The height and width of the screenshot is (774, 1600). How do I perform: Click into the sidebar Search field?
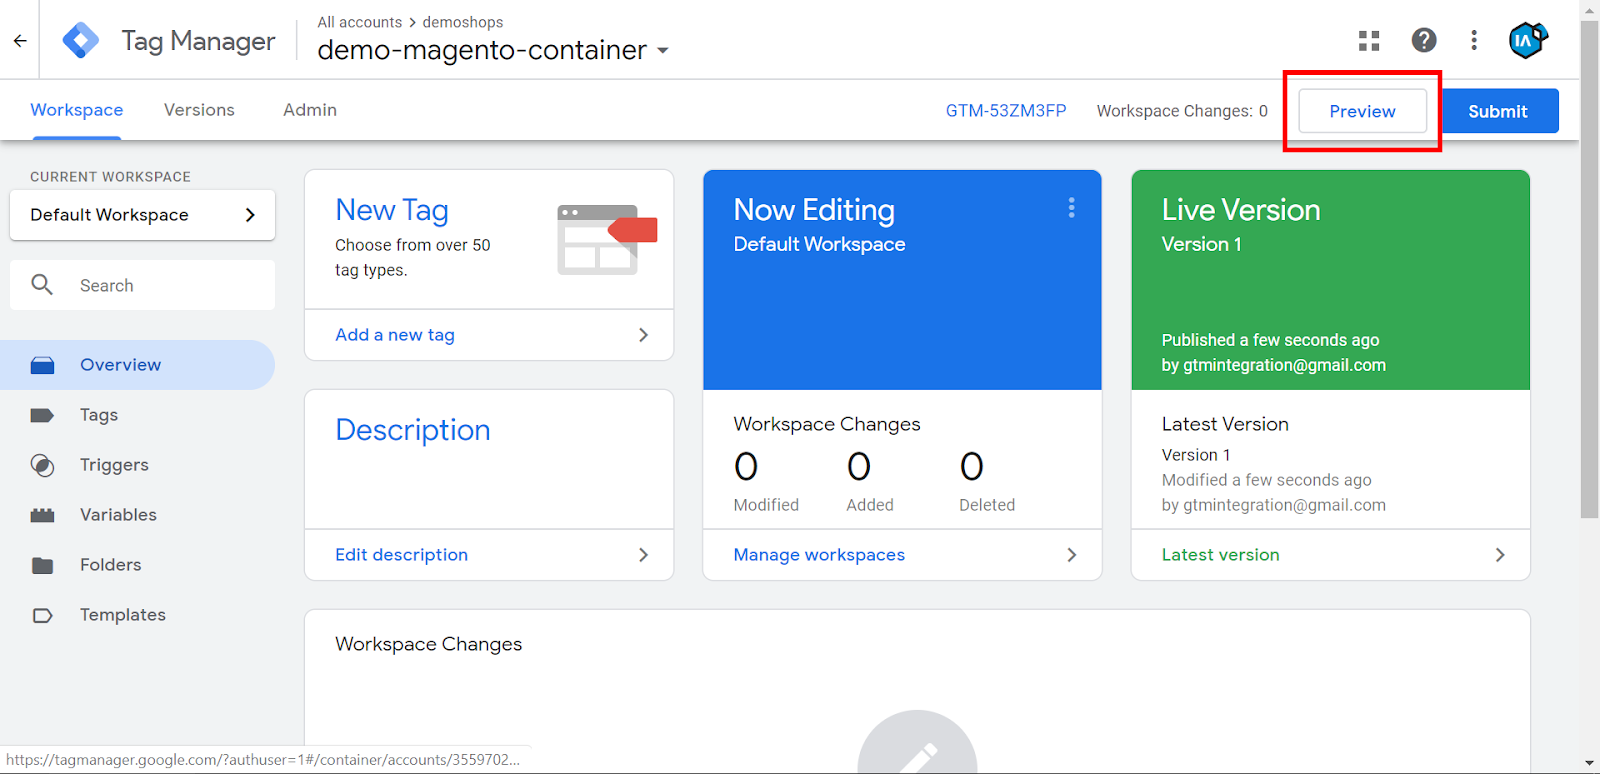160,286
